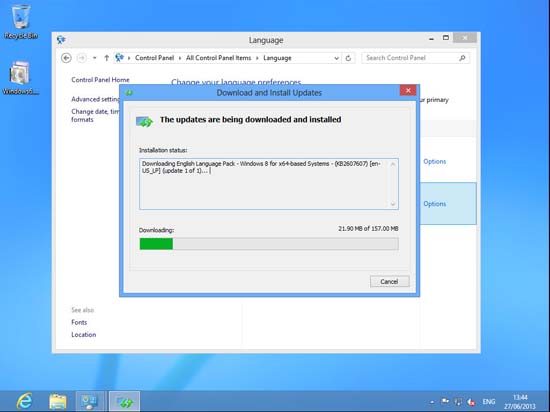The height and width of the screenshot is (412, 550).
Task: Open Options link in the highlighted language row
Action: pos(435,204)
